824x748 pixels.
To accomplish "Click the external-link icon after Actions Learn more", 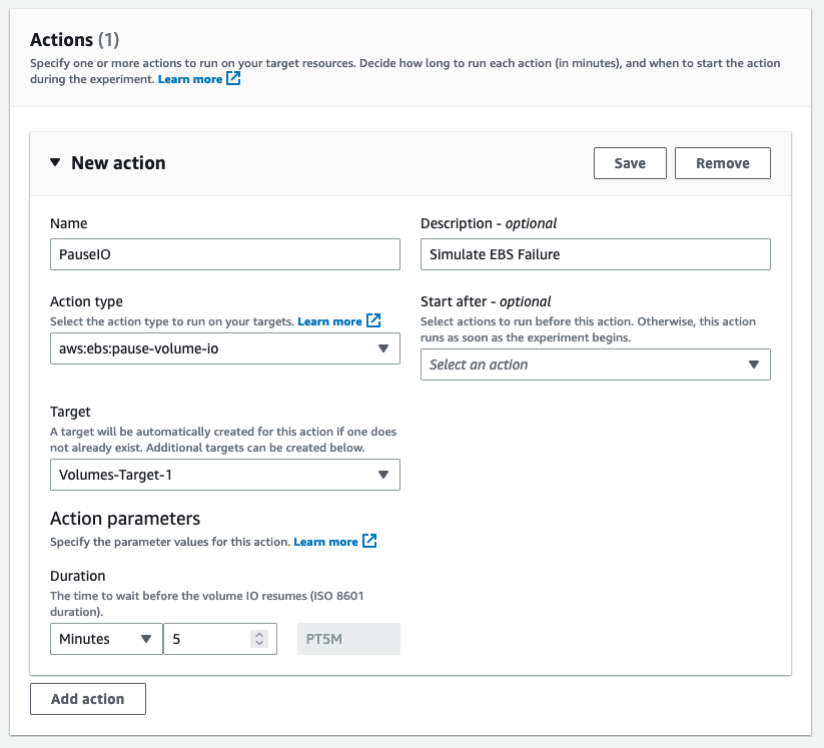I will [232, 80].
